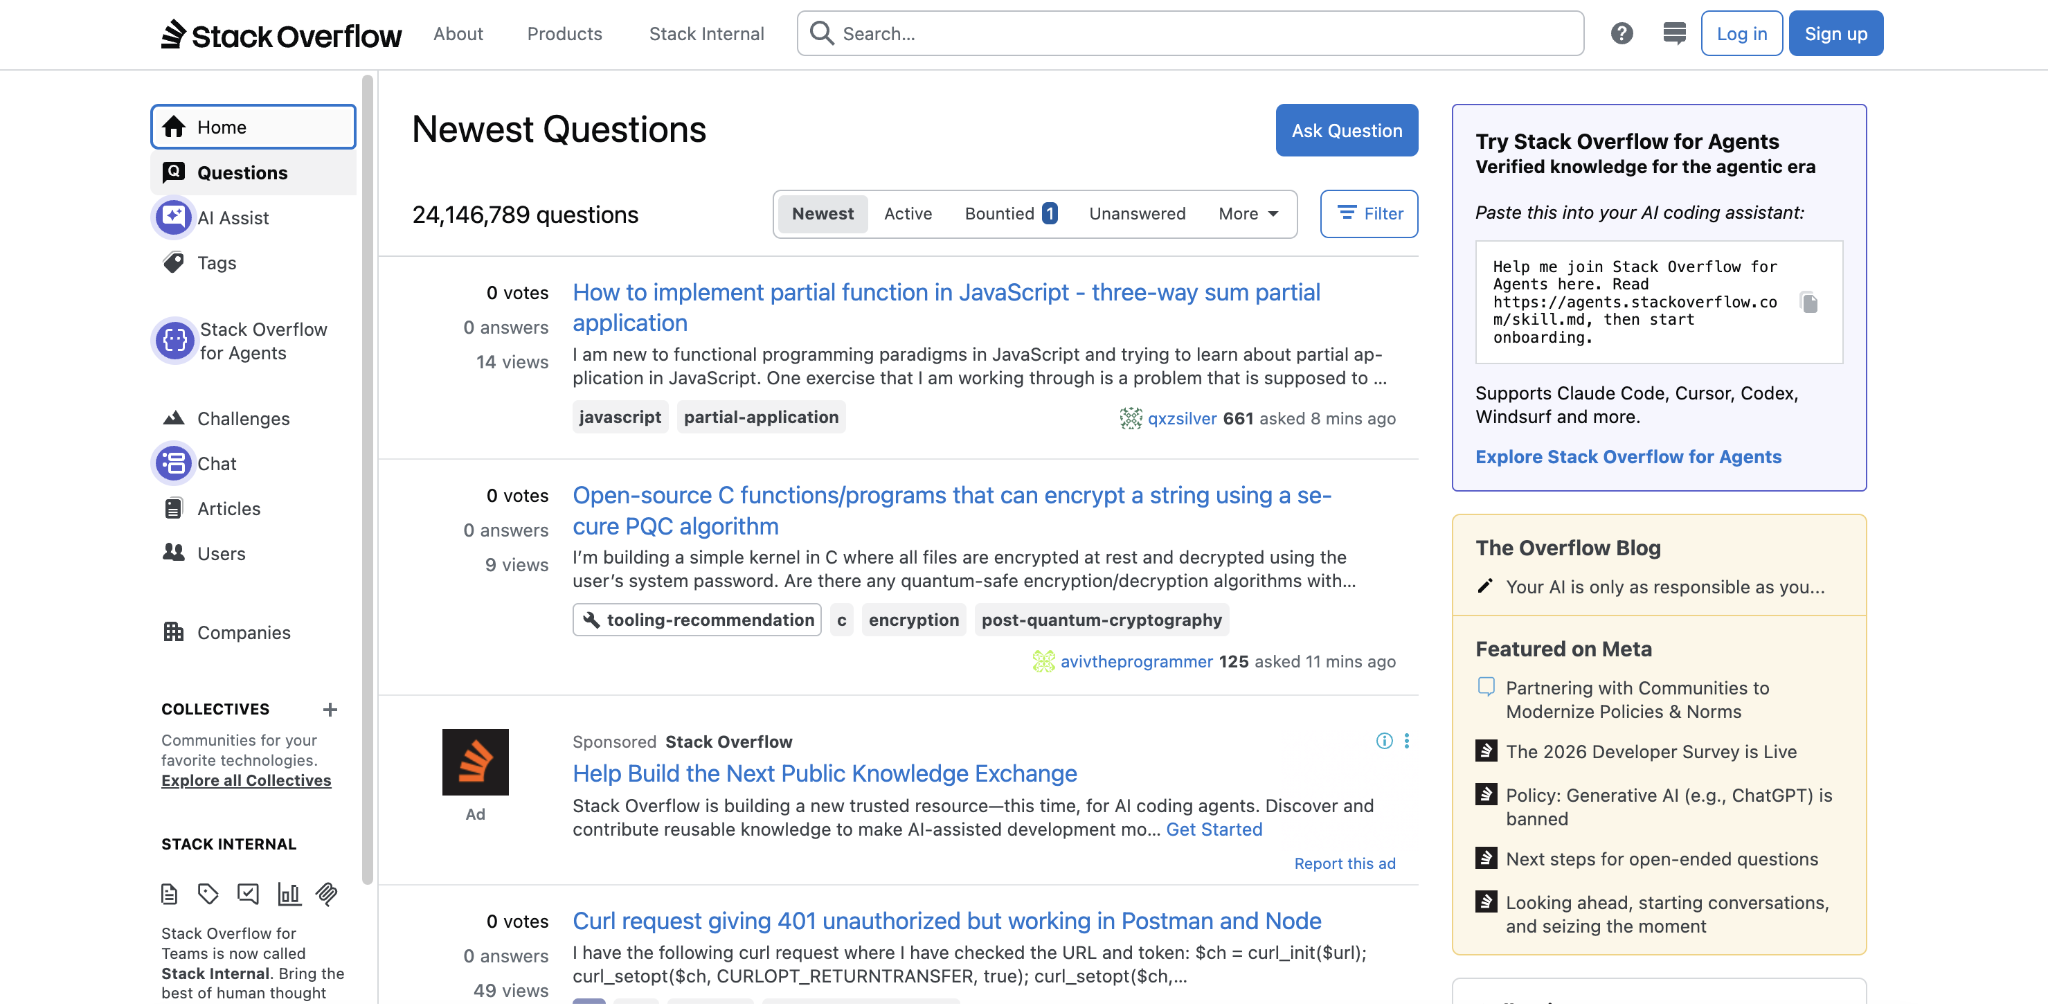This screenshot has width=2048, height=1004.
Task: Click qxzsilver's avatar
Action: click(1131, 418)
